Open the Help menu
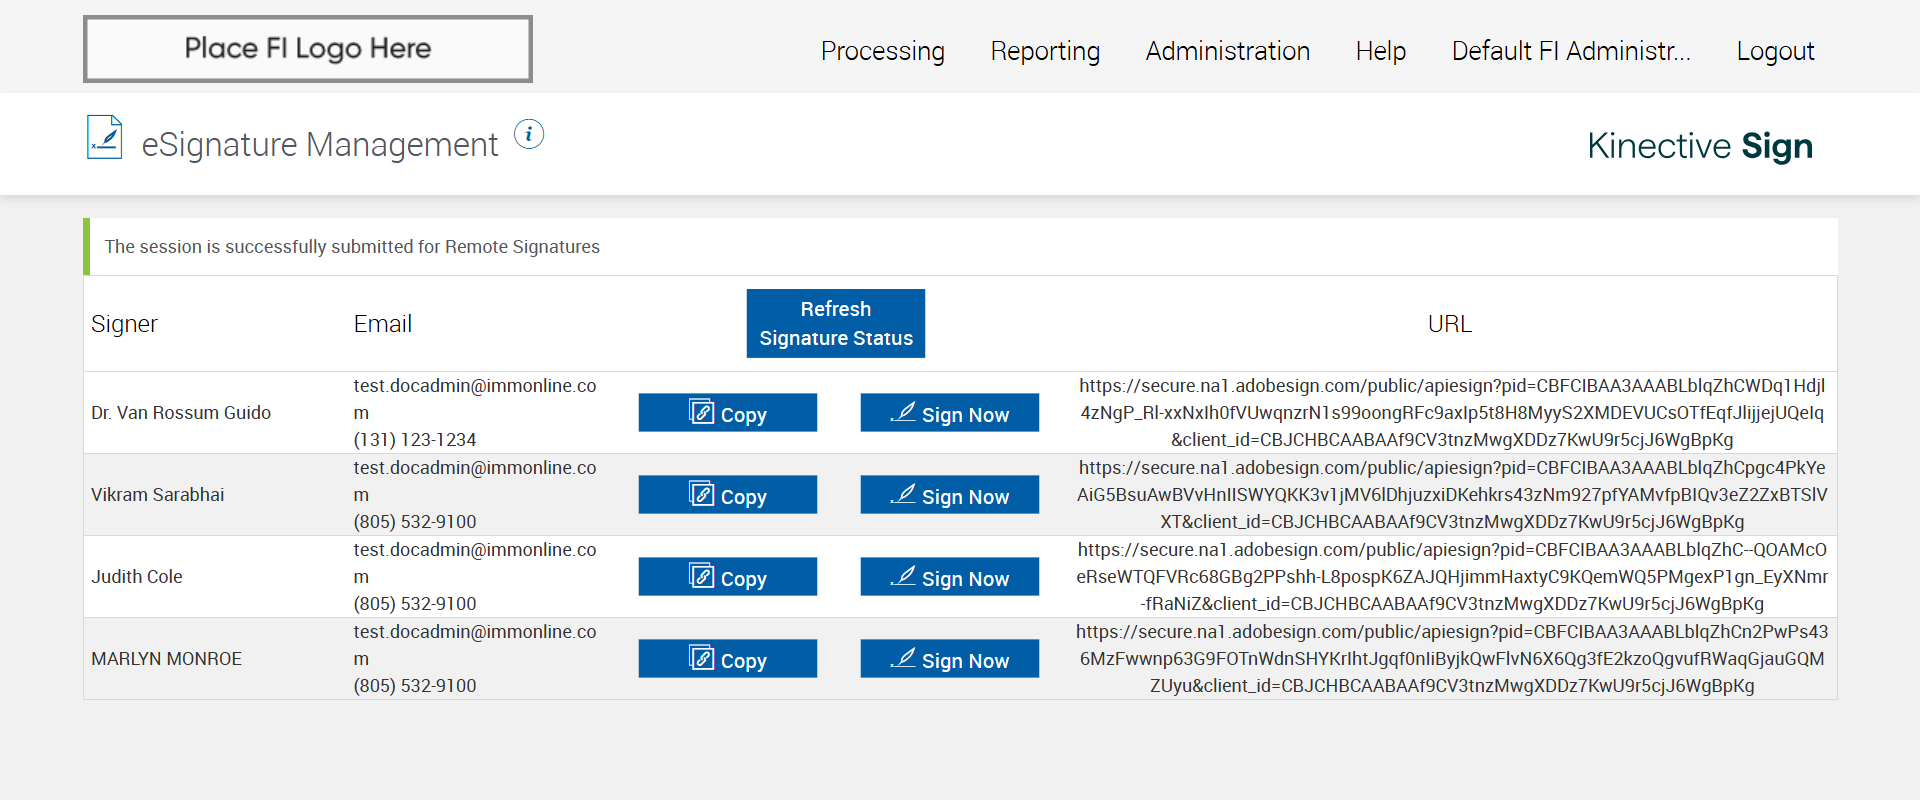 click(x=1380, y=51)
